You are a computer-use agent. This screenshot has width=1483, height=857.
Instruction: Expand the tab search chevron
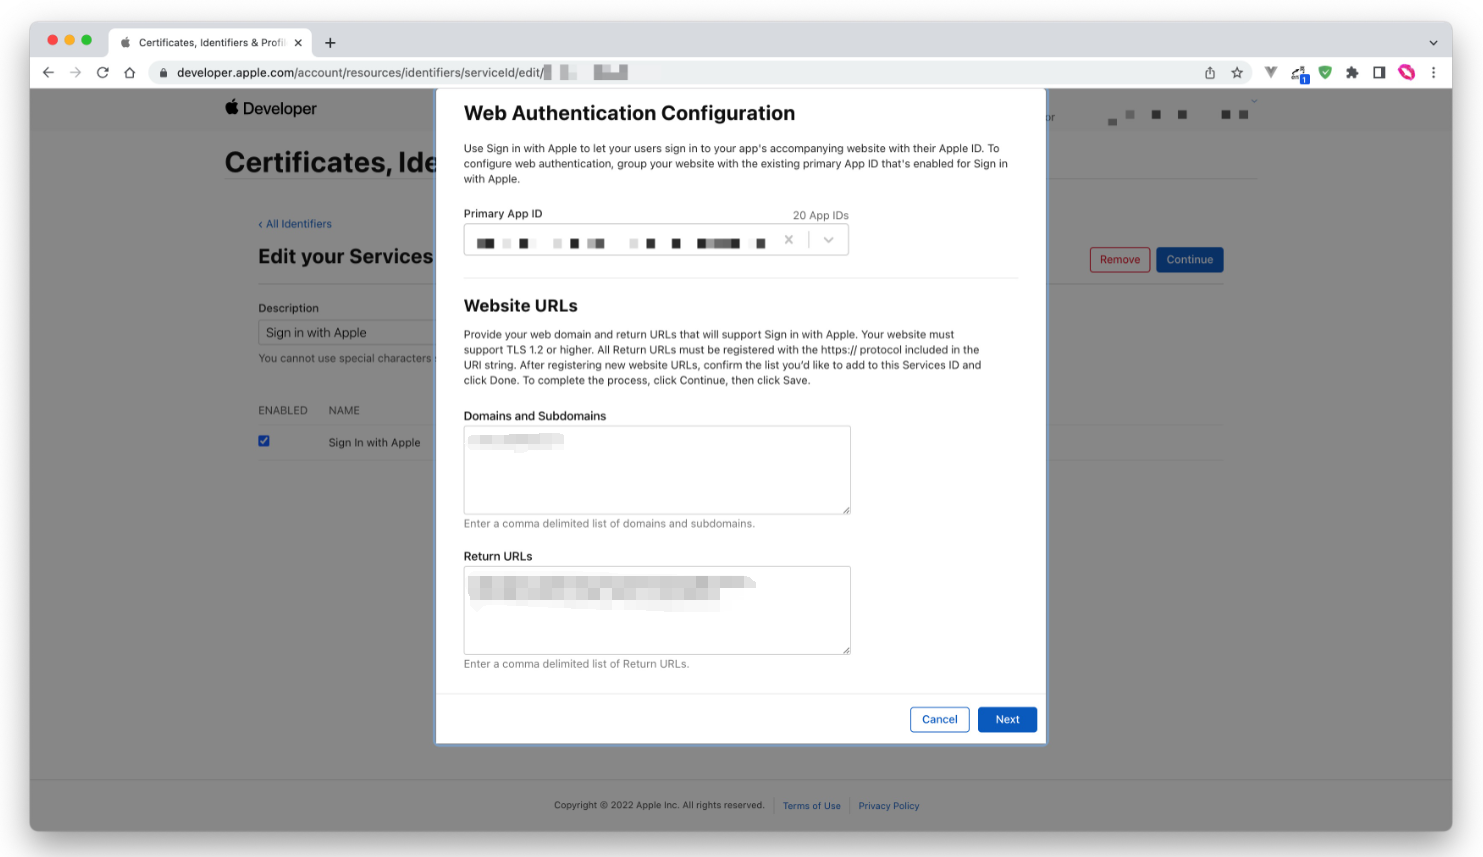point(1433,43)
